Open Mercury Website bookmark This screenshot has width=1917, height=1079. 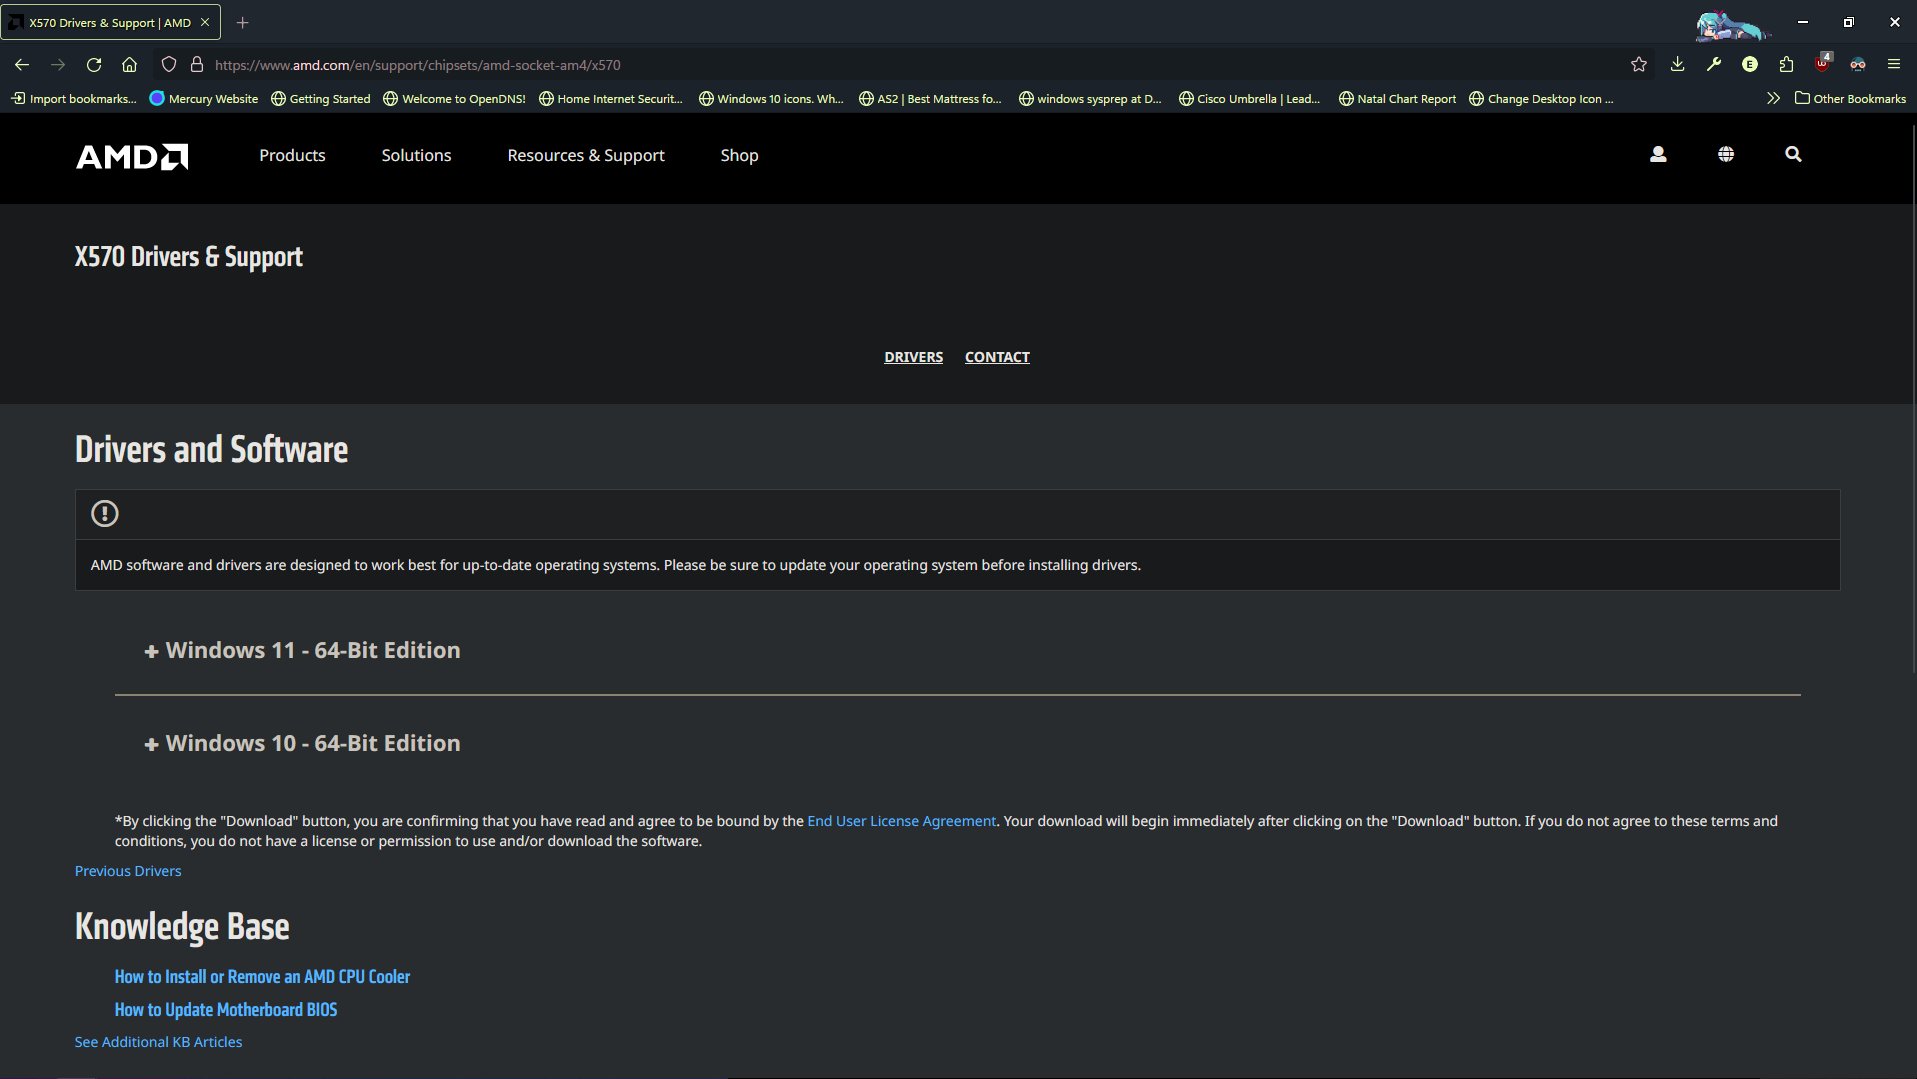point(204,98)
